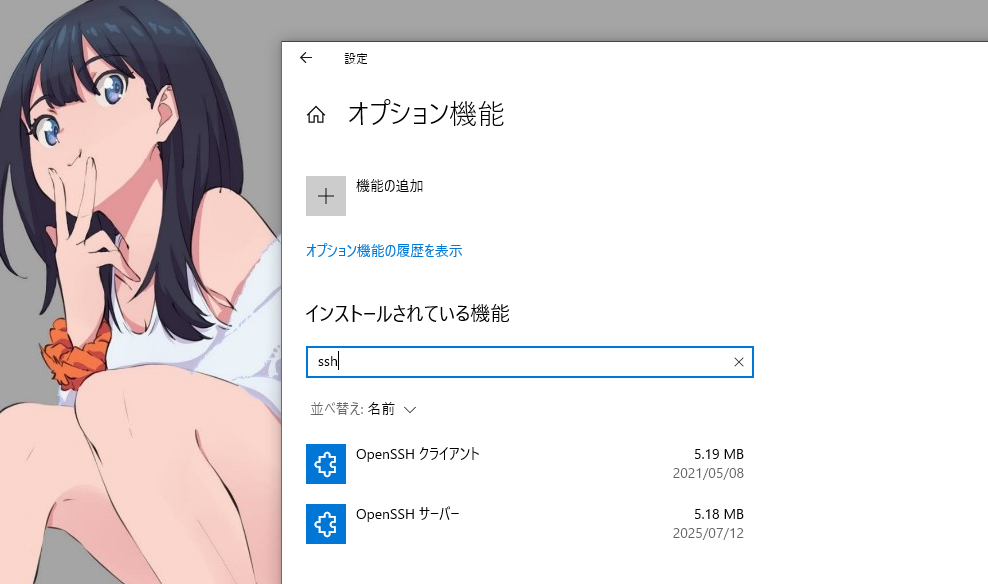Click the OpenSSH クライアント puzzle icon

coord(326,464)
